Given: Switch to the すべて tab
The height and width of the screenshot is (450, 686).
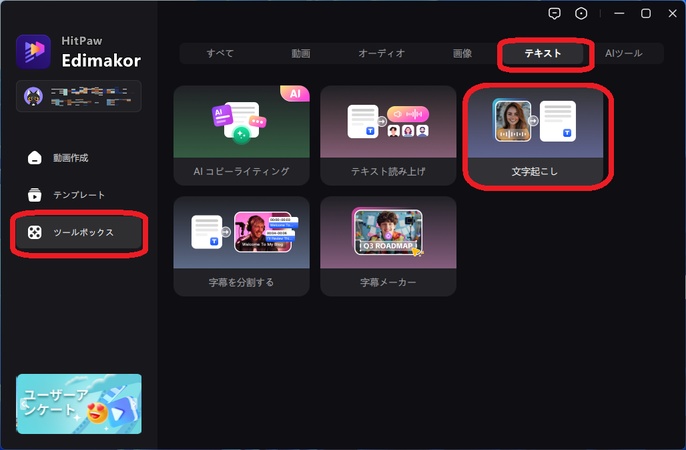Looking at the screenshot, I should point(220,53).
